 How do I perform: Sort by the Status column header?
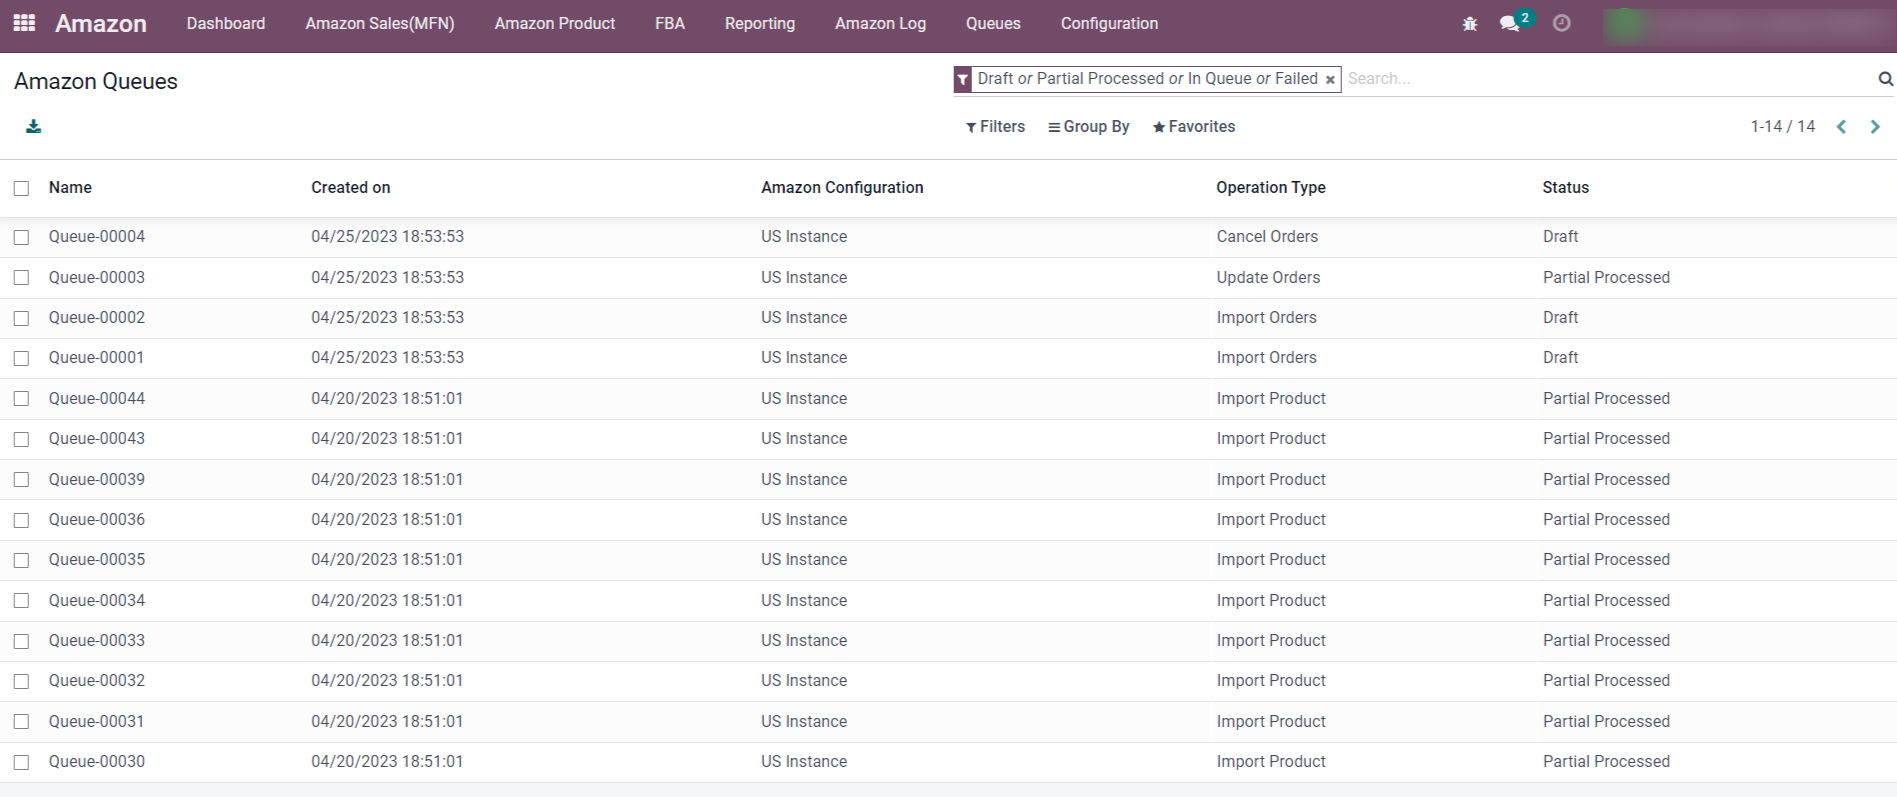[1565, 187]
